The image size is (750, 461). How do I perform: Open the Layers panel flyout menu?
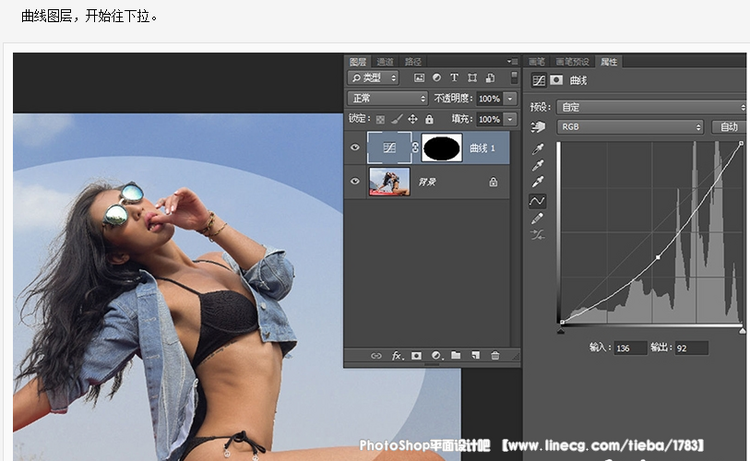pos(512,61)
